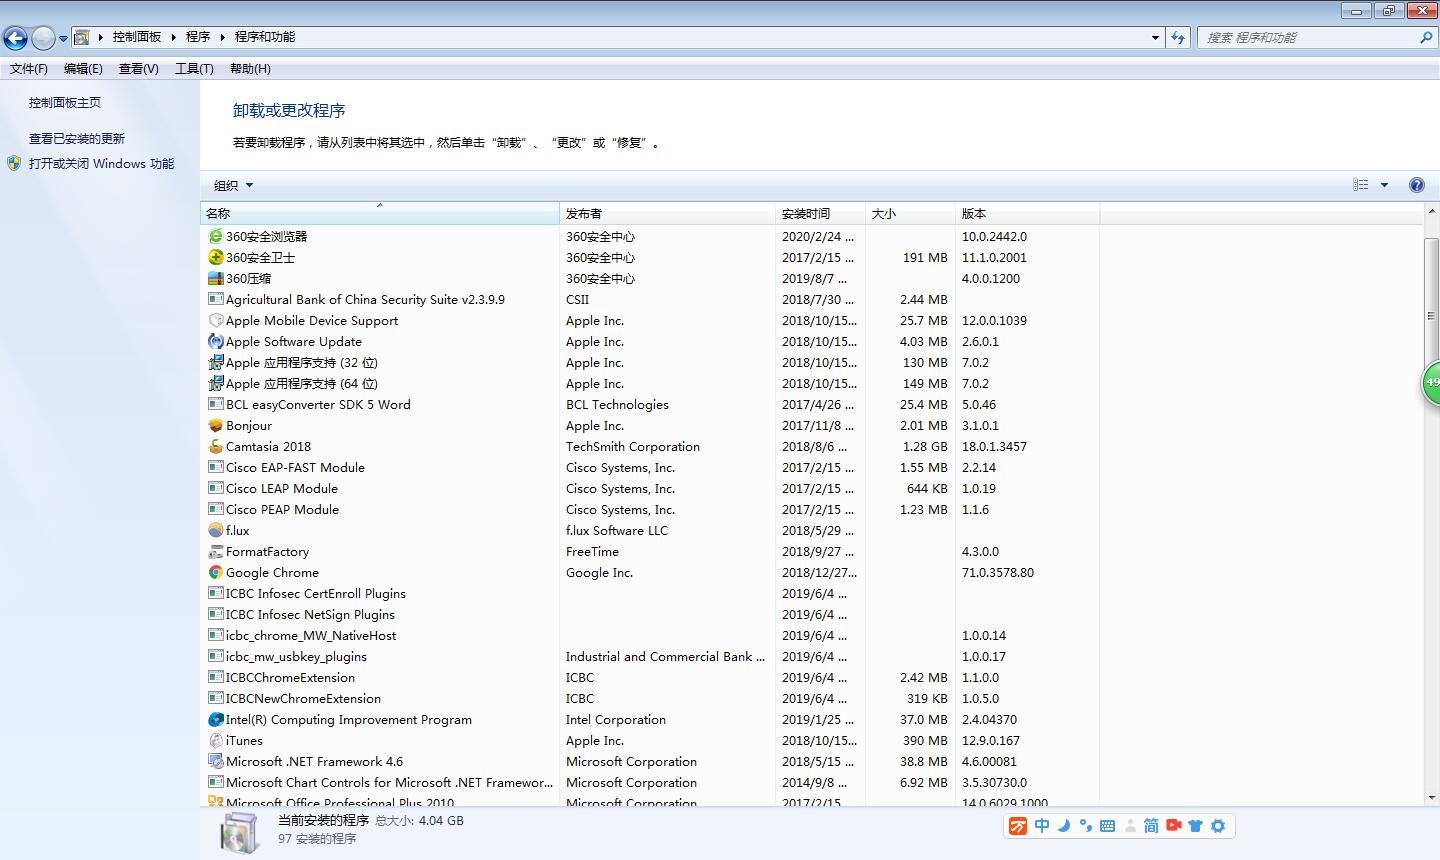Click the search magnifier icon
1440x860 pixels.
pos(1426,37)
